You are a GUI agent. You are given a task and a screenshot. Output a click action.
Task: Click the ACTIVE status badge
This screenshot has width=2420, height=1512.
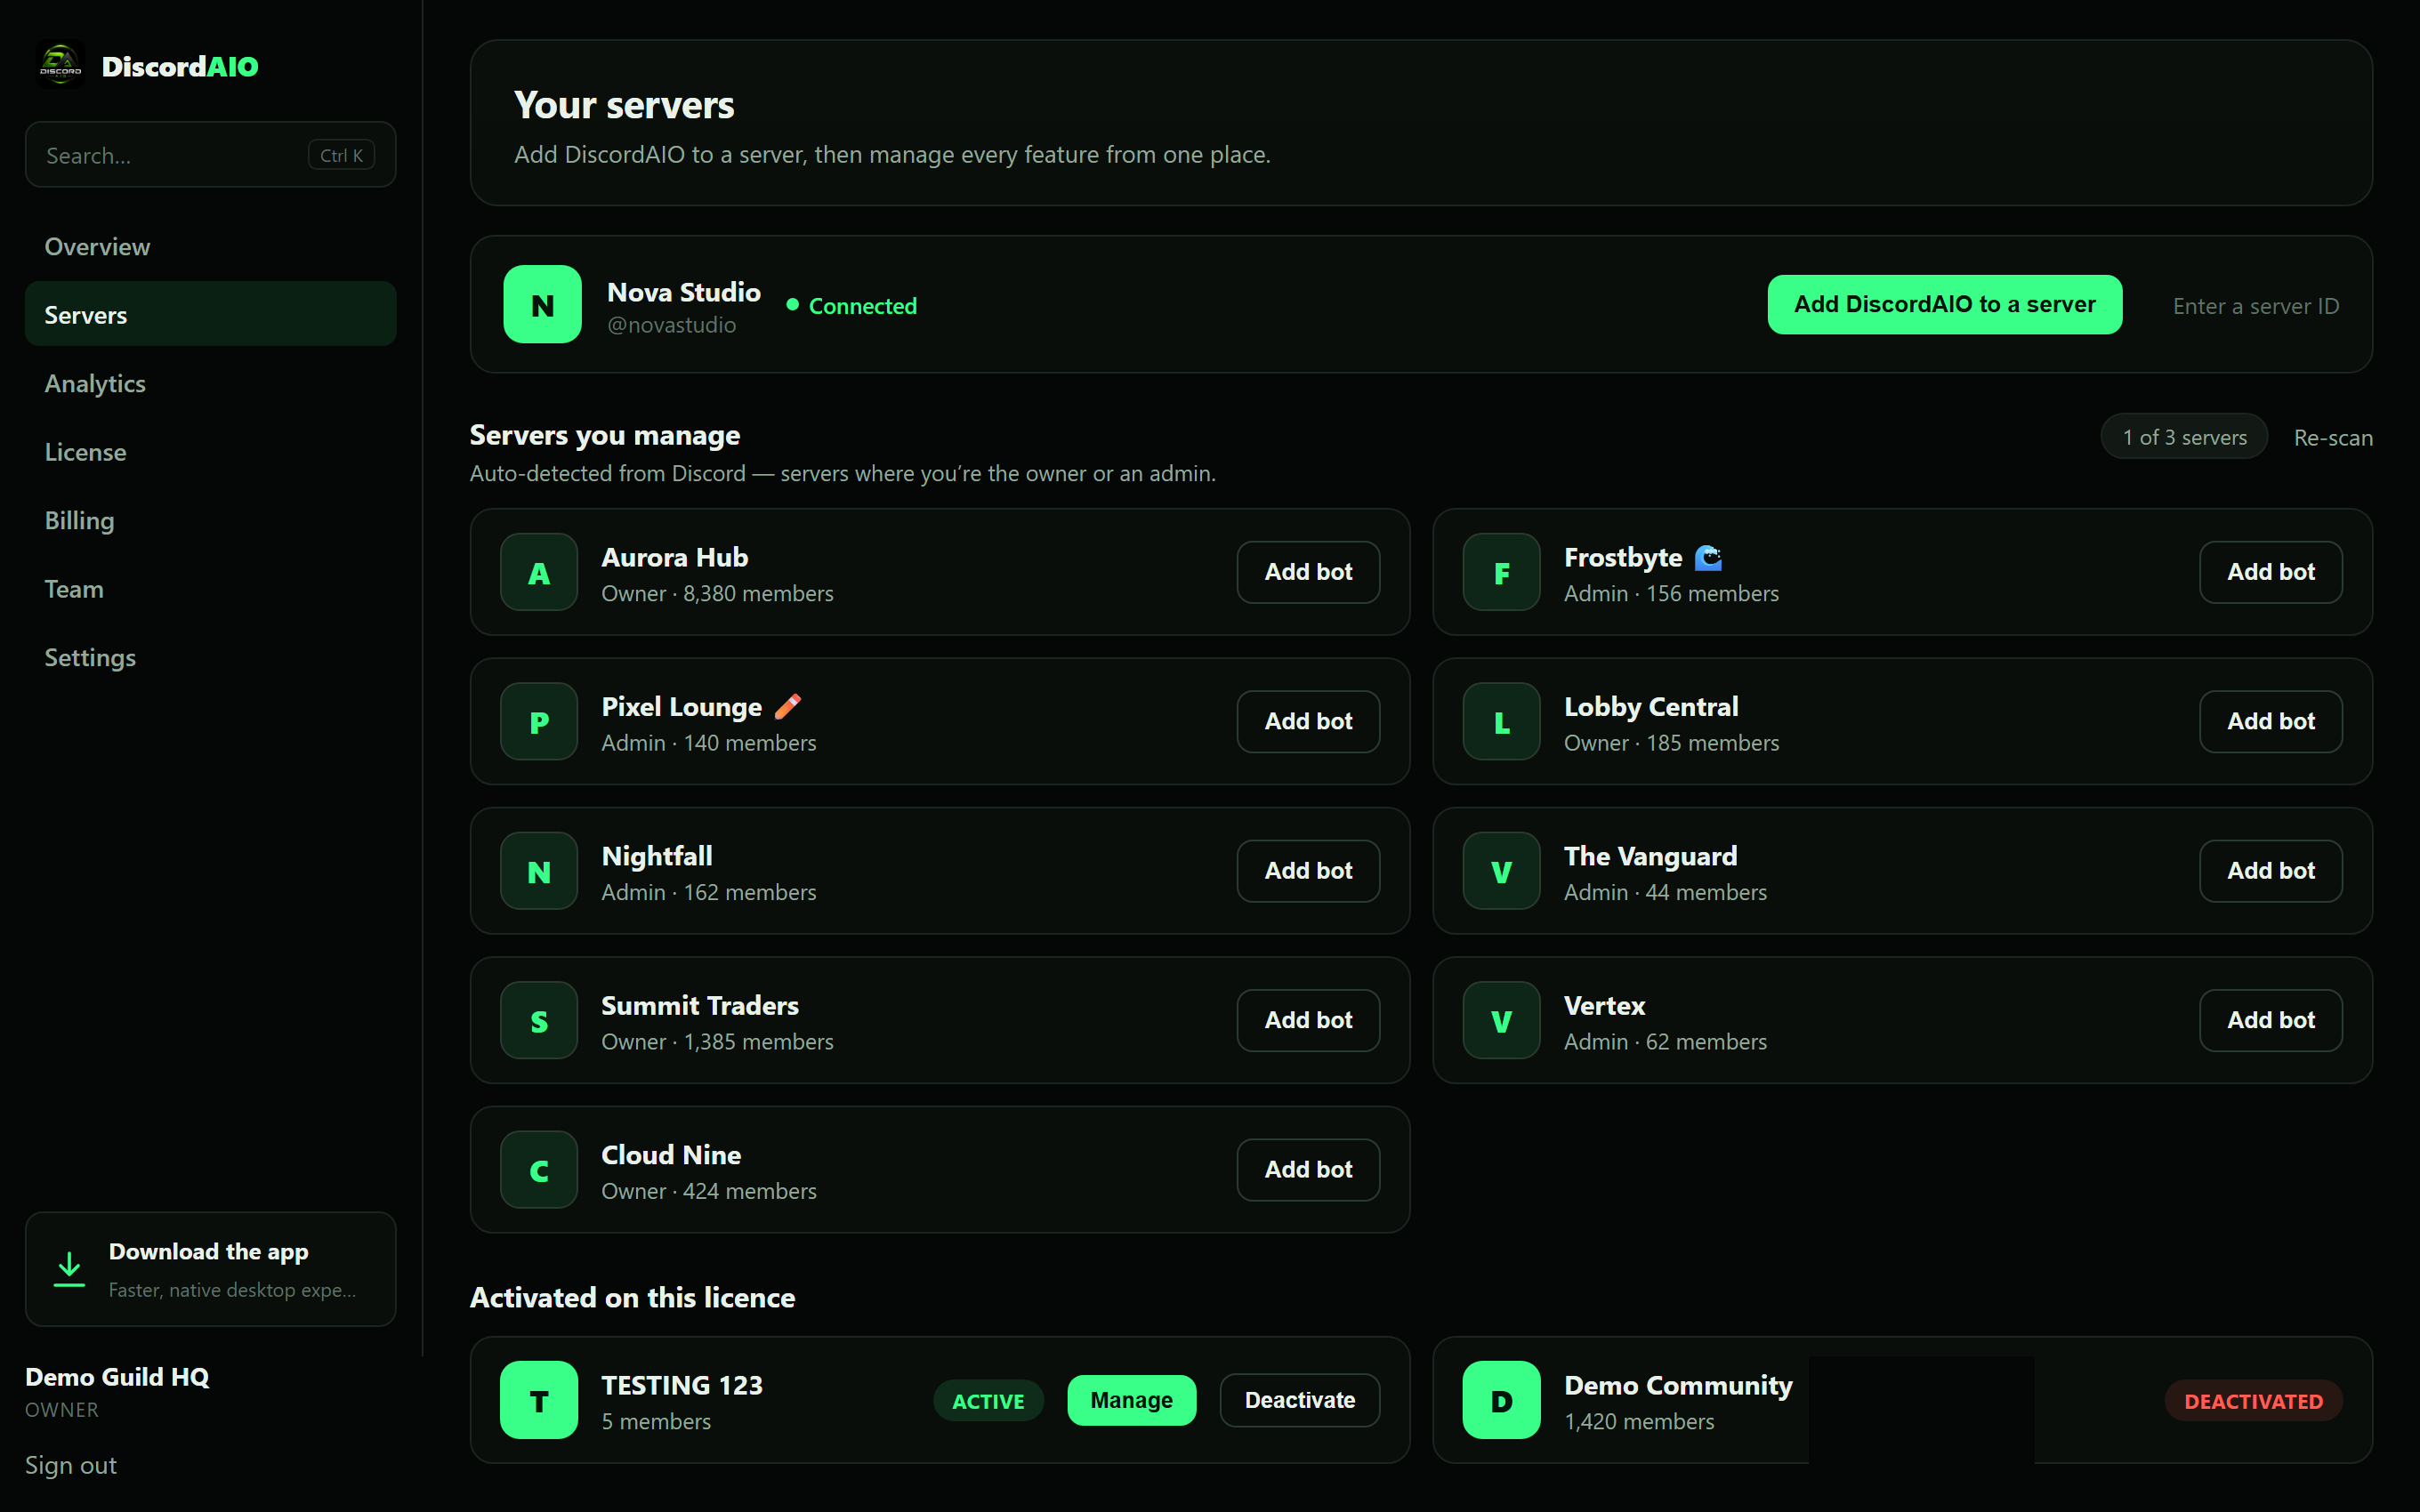[x=988, y=1401]
